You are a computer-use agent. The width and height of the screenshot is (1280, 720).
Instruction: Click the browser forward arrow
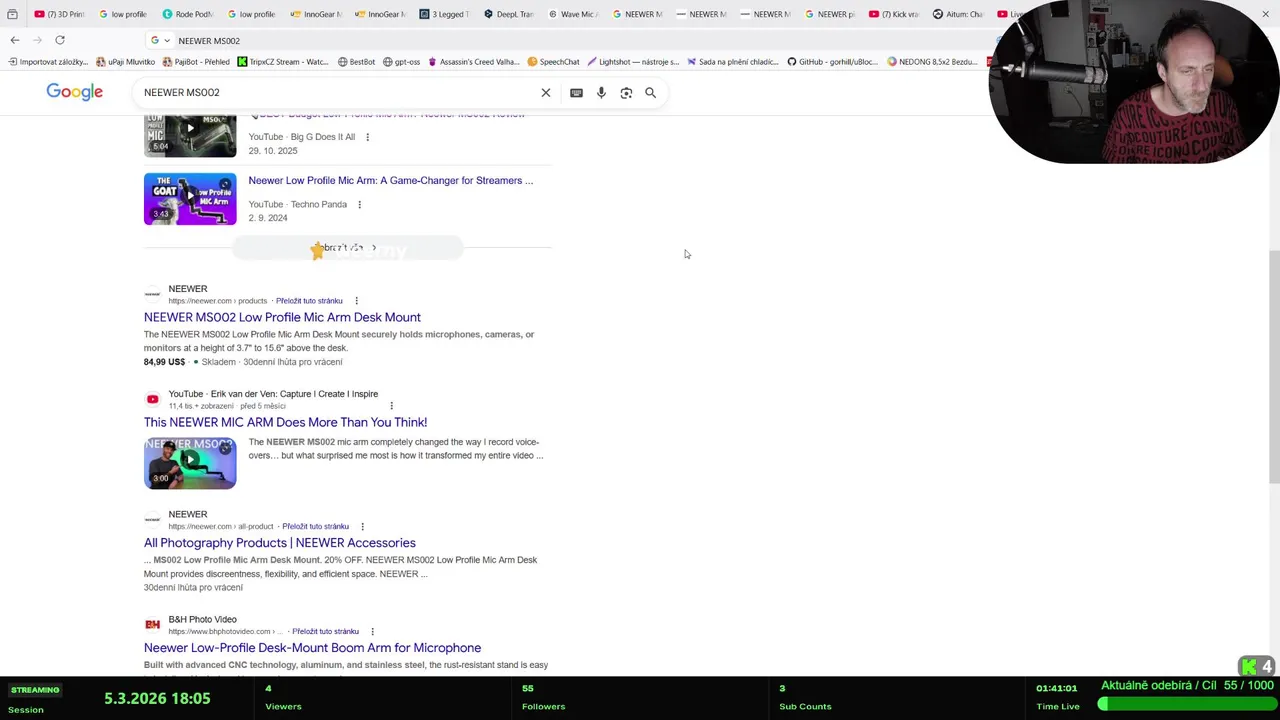[x=38, y=40]
